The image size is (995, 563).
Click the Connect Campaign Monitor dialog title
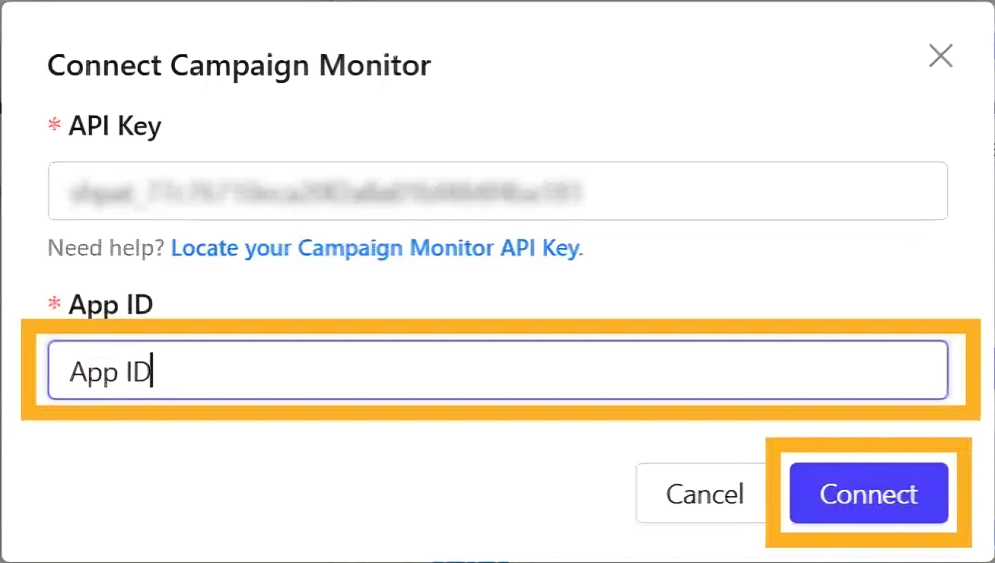[x=239, y=66]
